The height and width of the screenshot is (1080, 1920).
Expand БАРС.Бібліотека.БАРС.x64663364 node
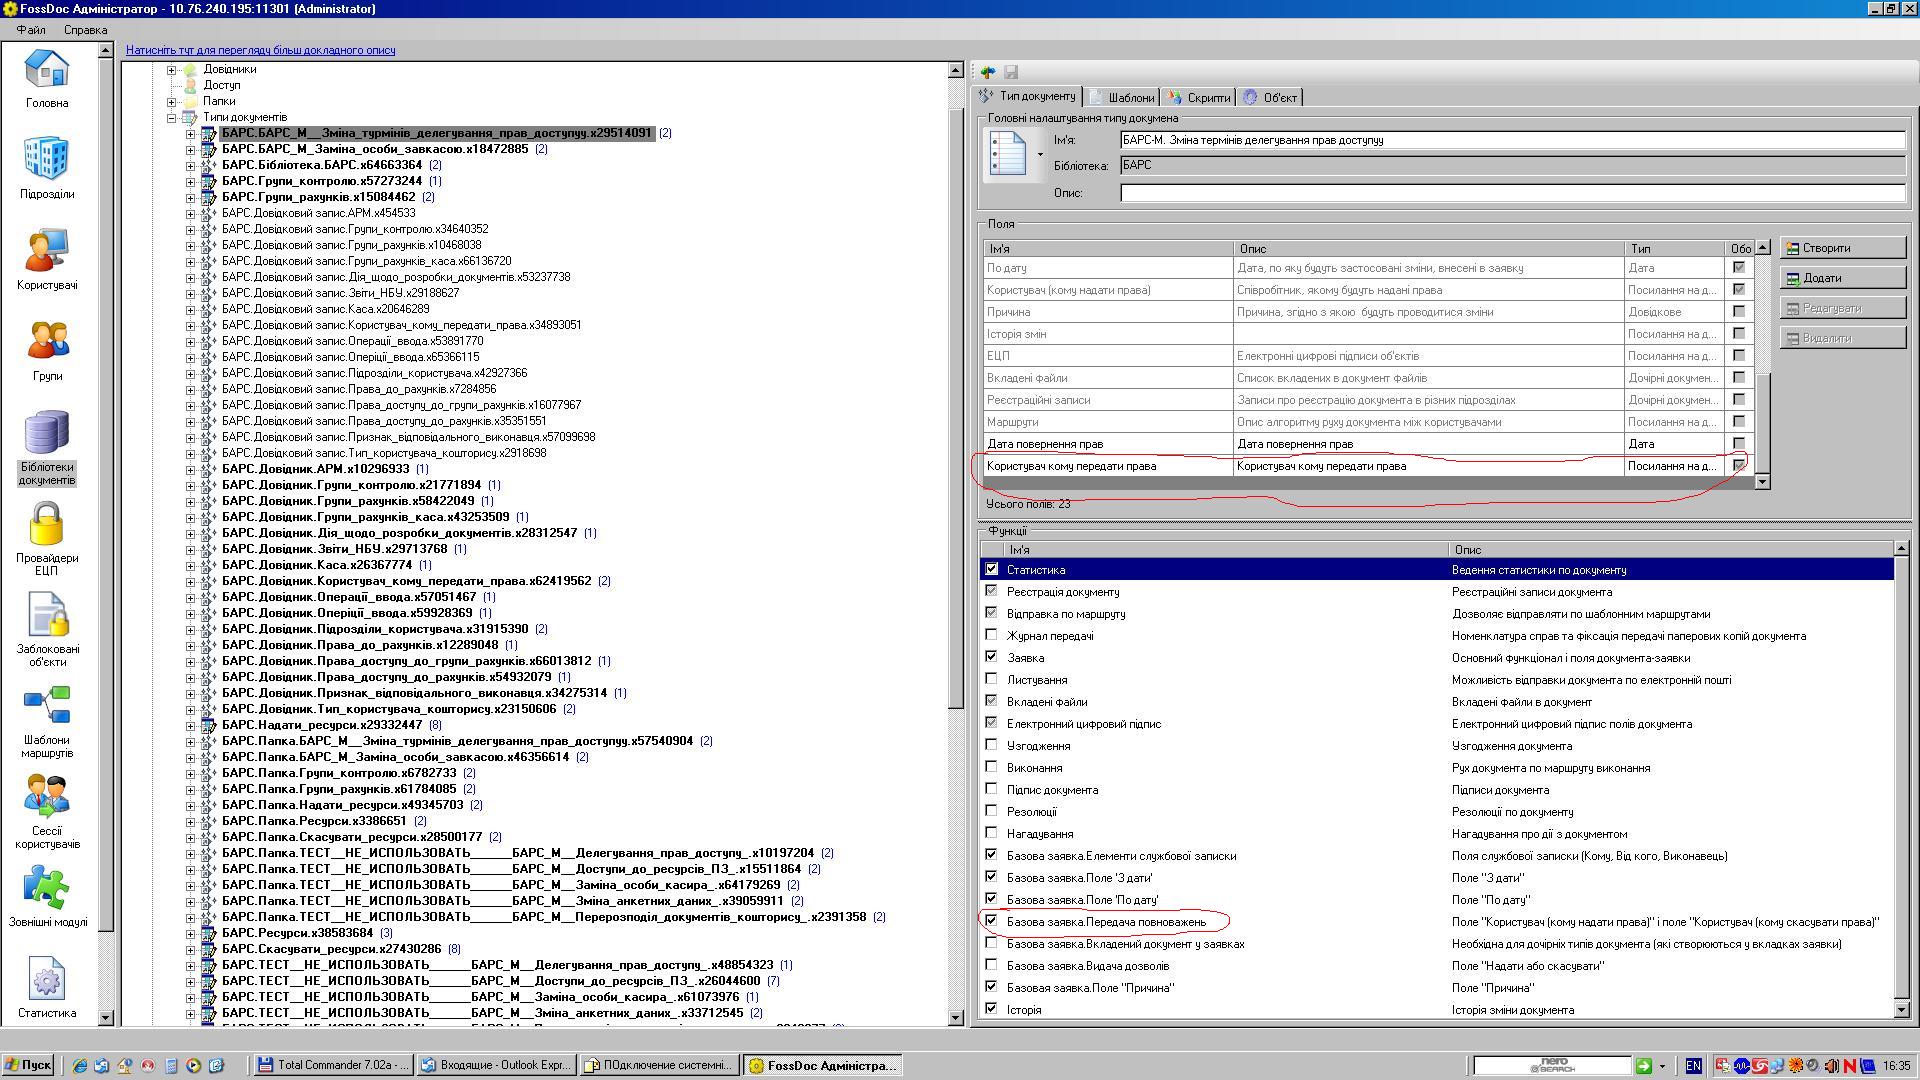[190, 165]
